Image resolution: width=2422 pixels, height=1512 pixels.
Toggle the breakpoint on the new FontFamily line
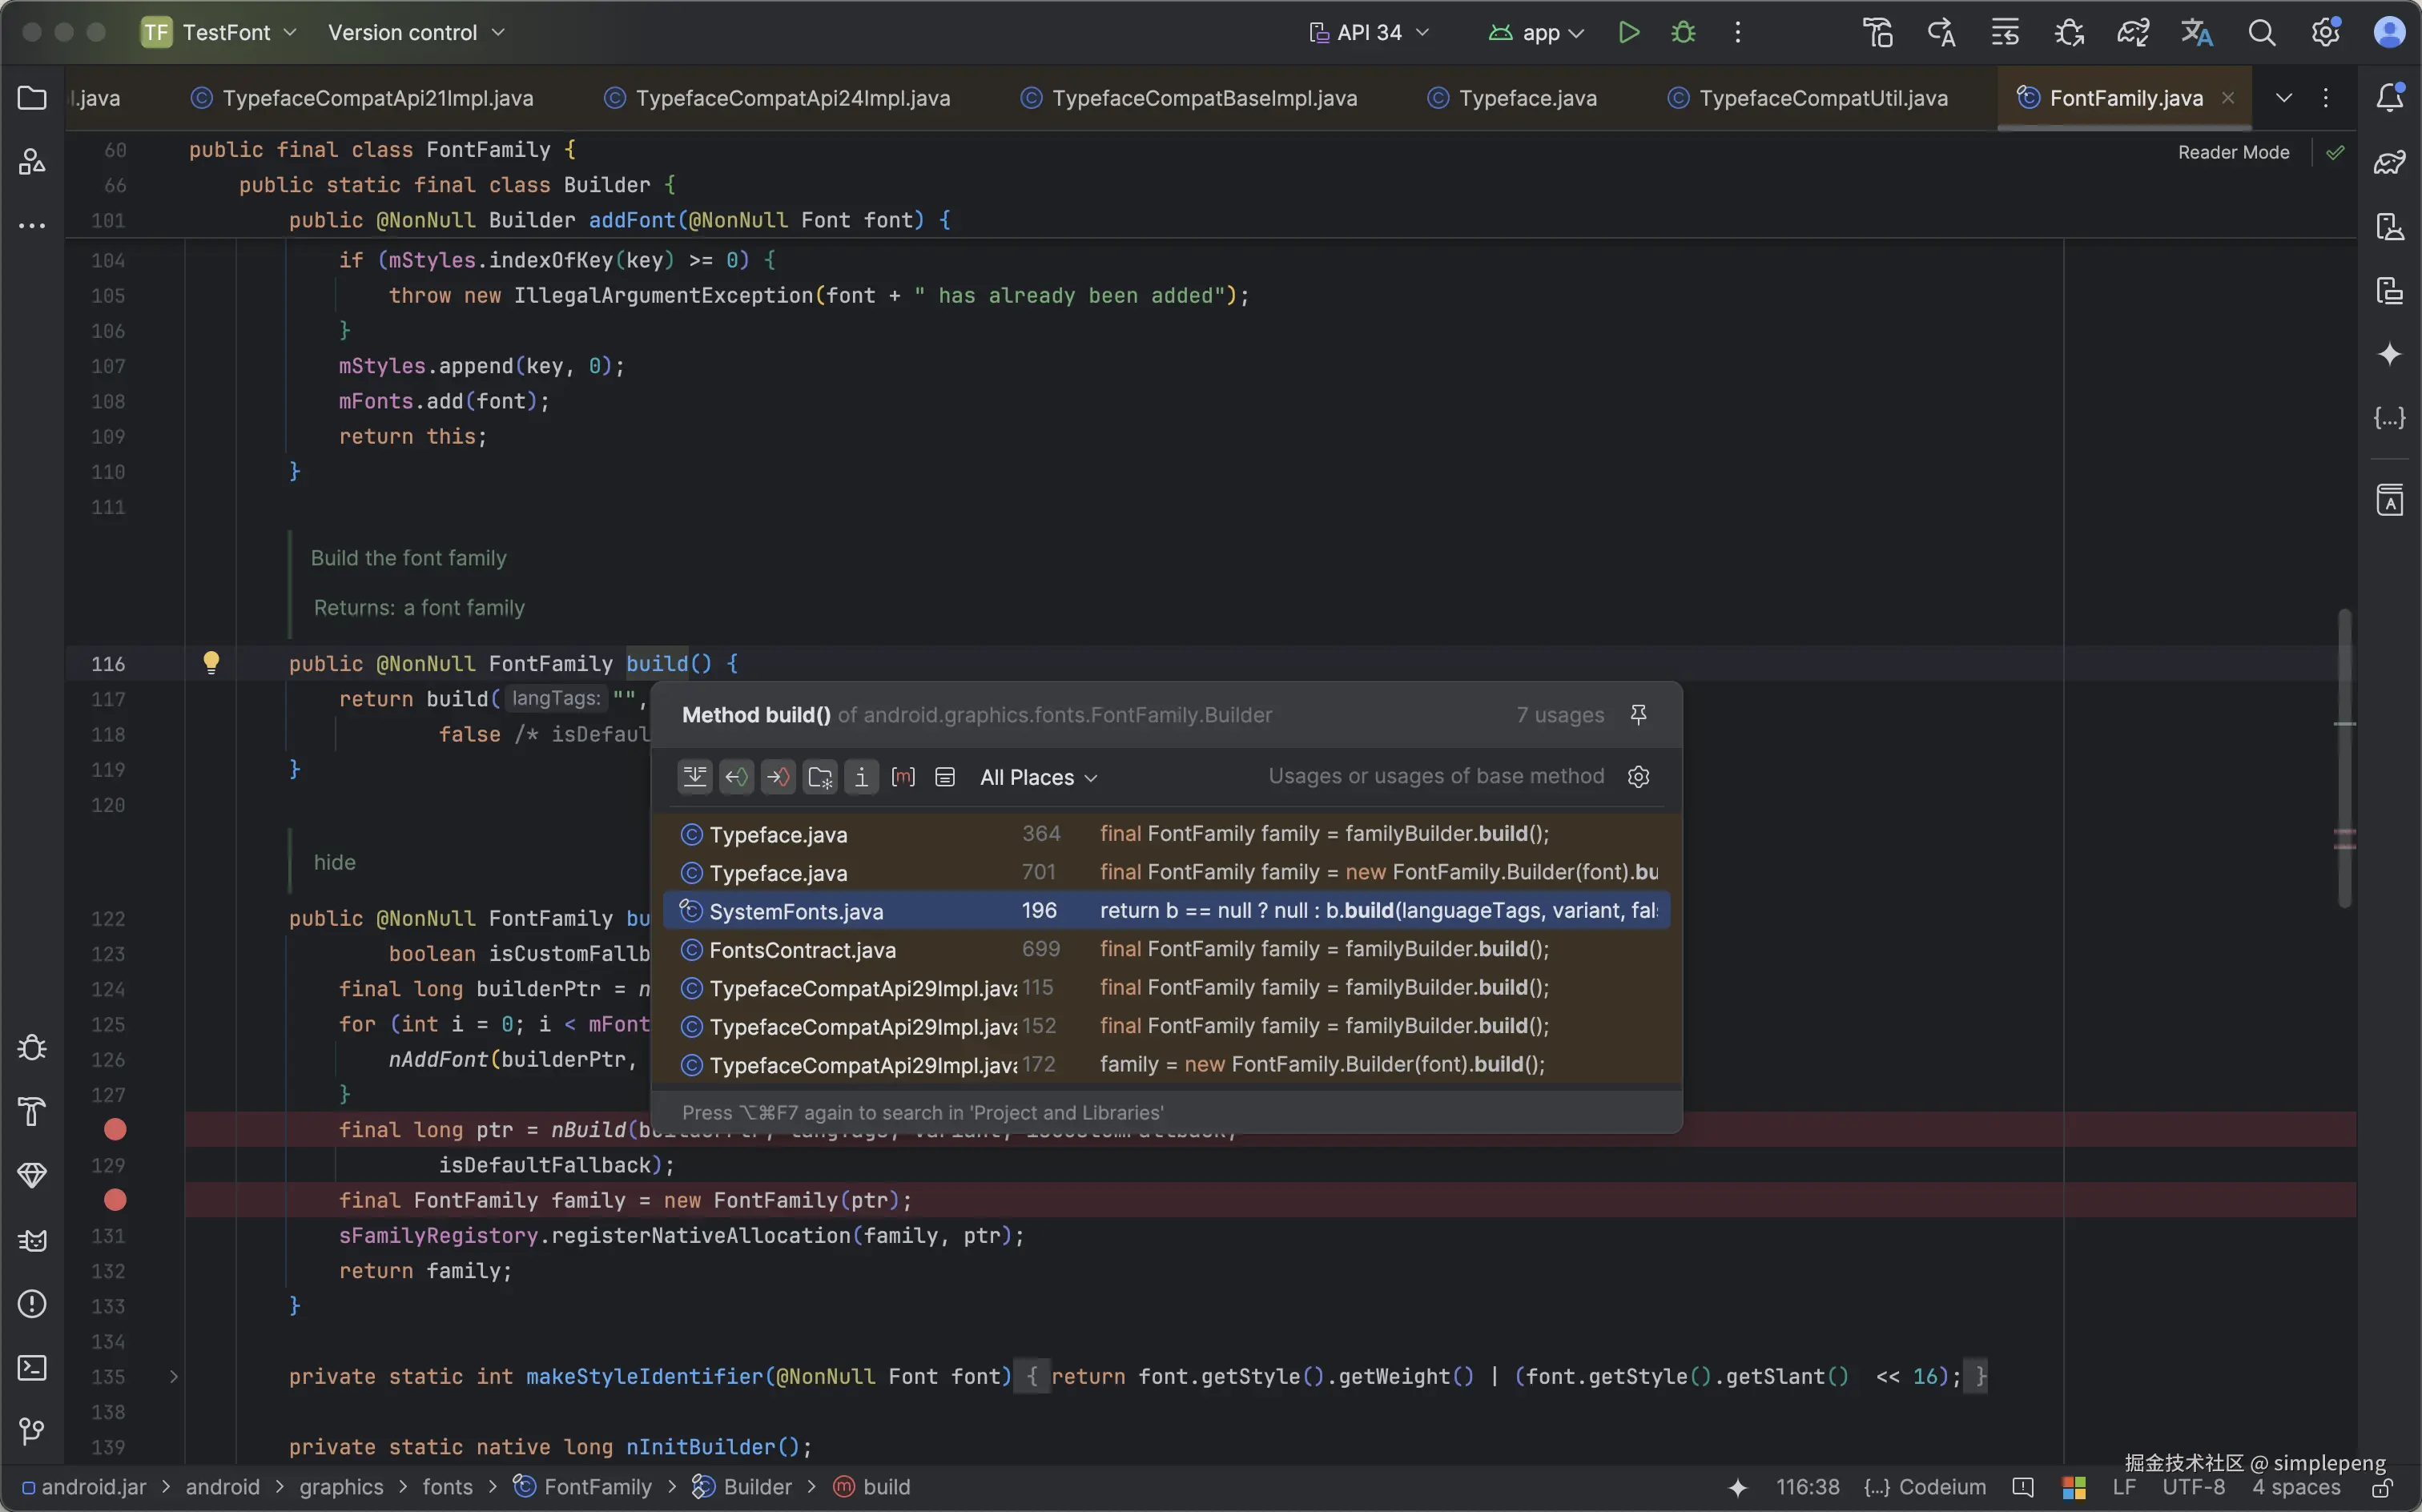pyautogui.click(x=115, y=1199)
